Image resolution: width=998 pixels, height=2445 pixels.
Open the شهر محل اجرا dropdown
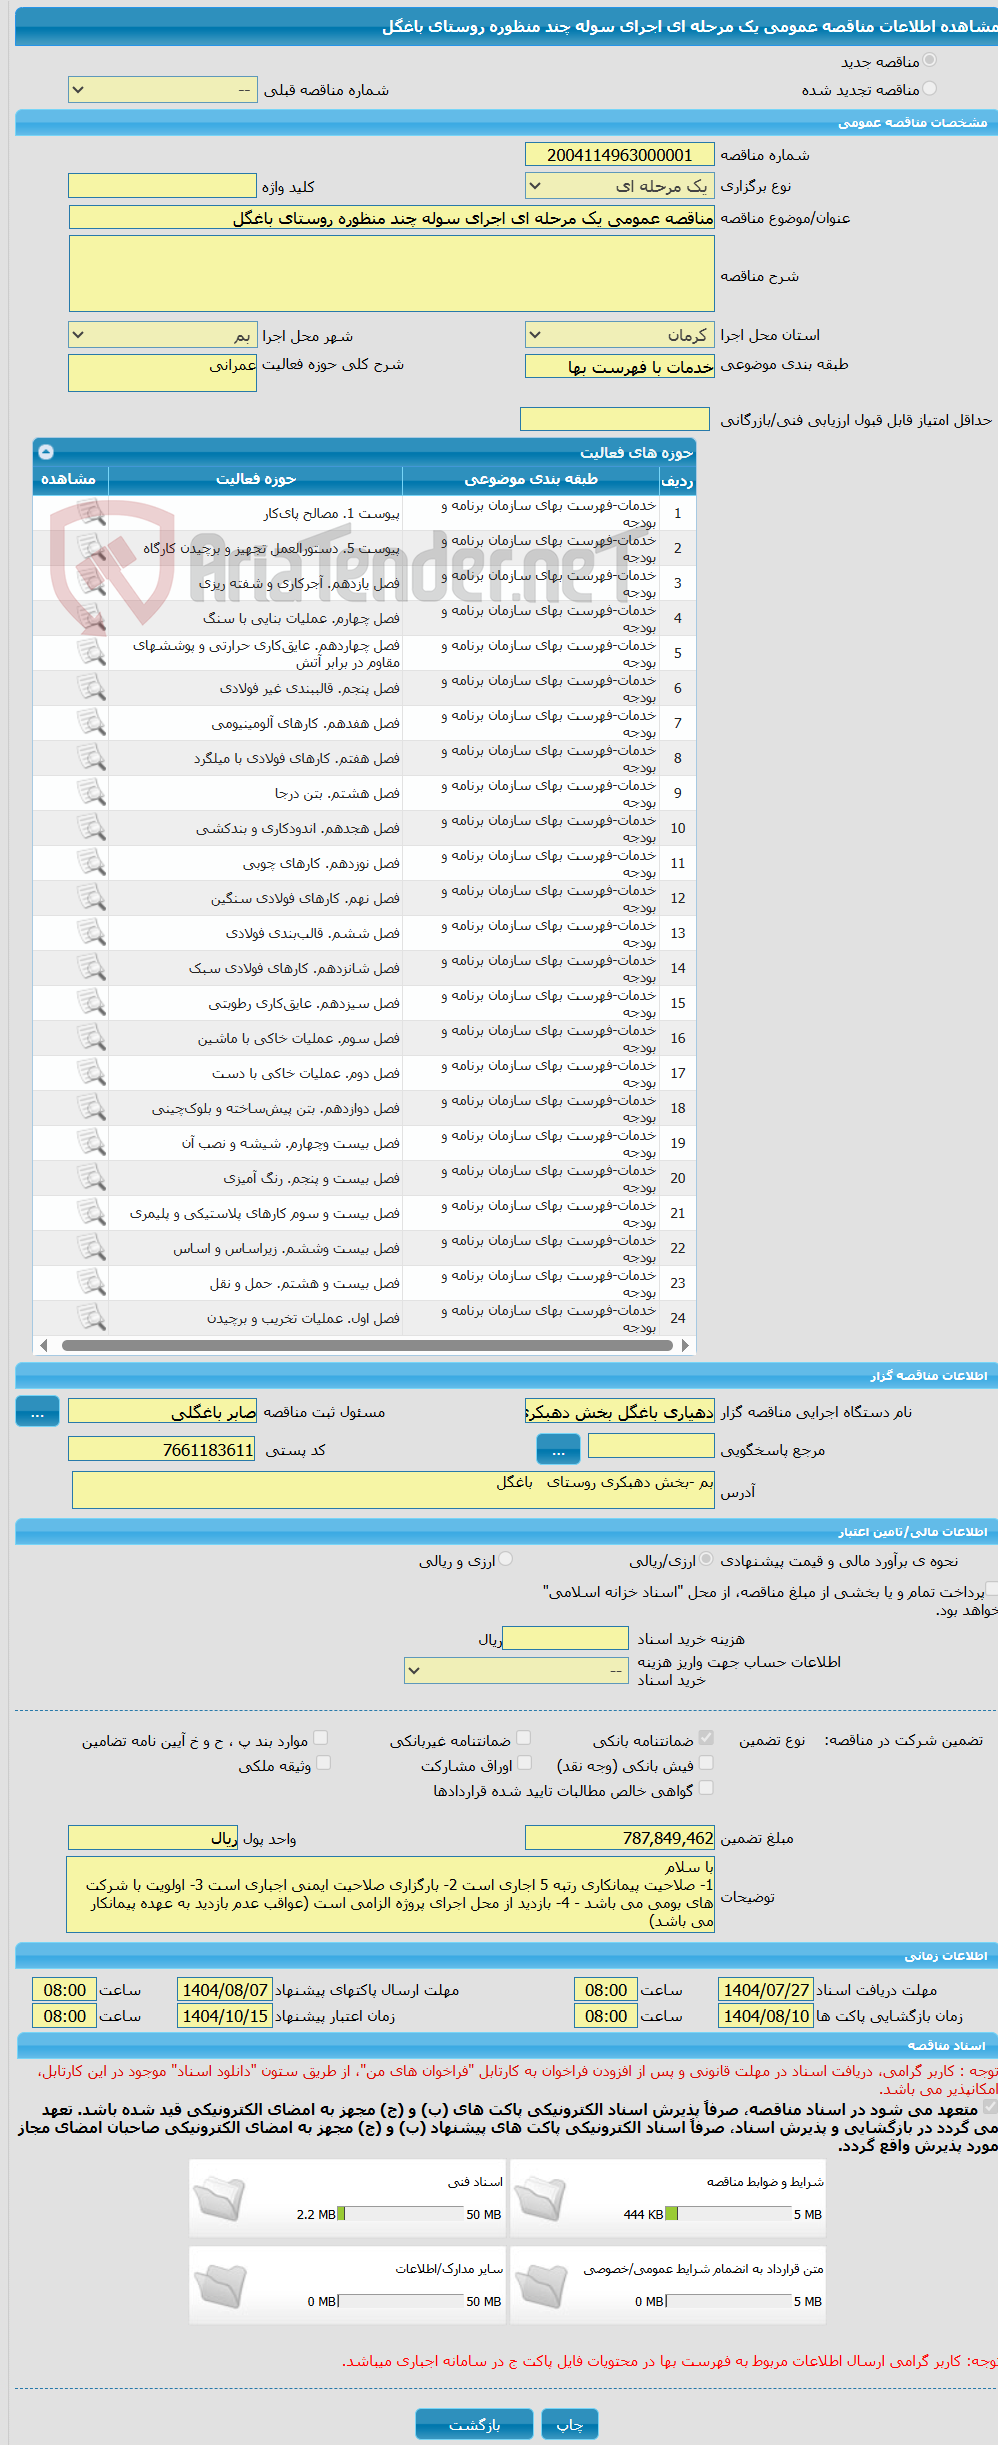pos(163,335)
